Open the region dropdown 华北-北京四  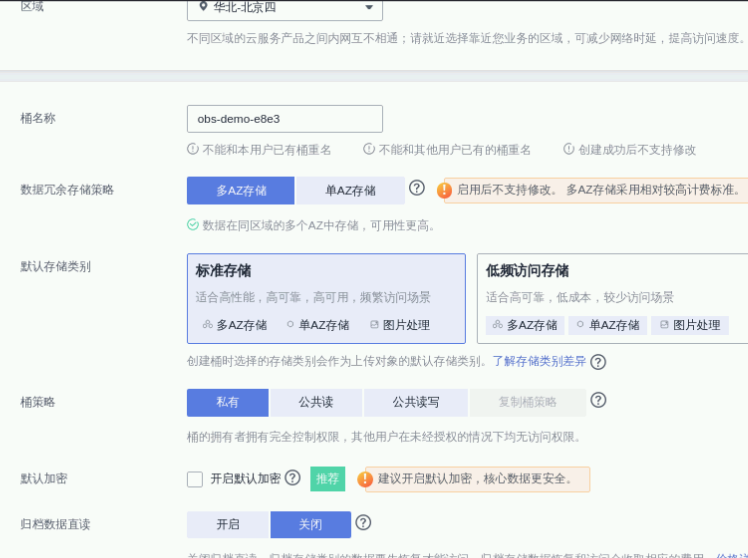[x=284, y=9]
